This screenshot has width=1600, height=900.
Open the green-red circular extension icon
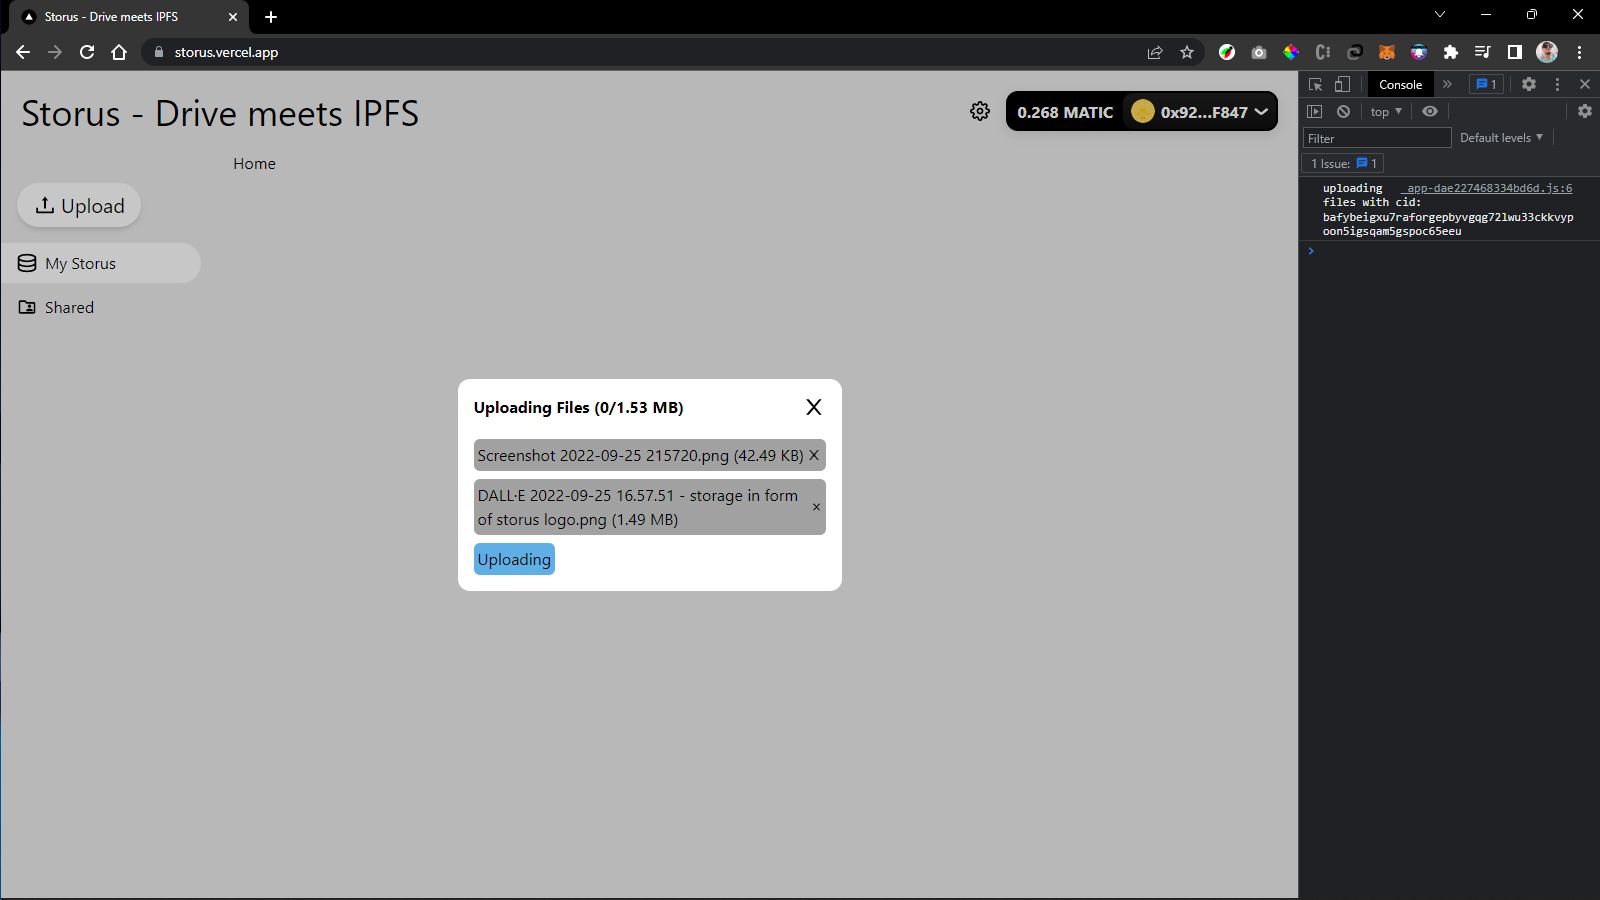click(1227, 52)
